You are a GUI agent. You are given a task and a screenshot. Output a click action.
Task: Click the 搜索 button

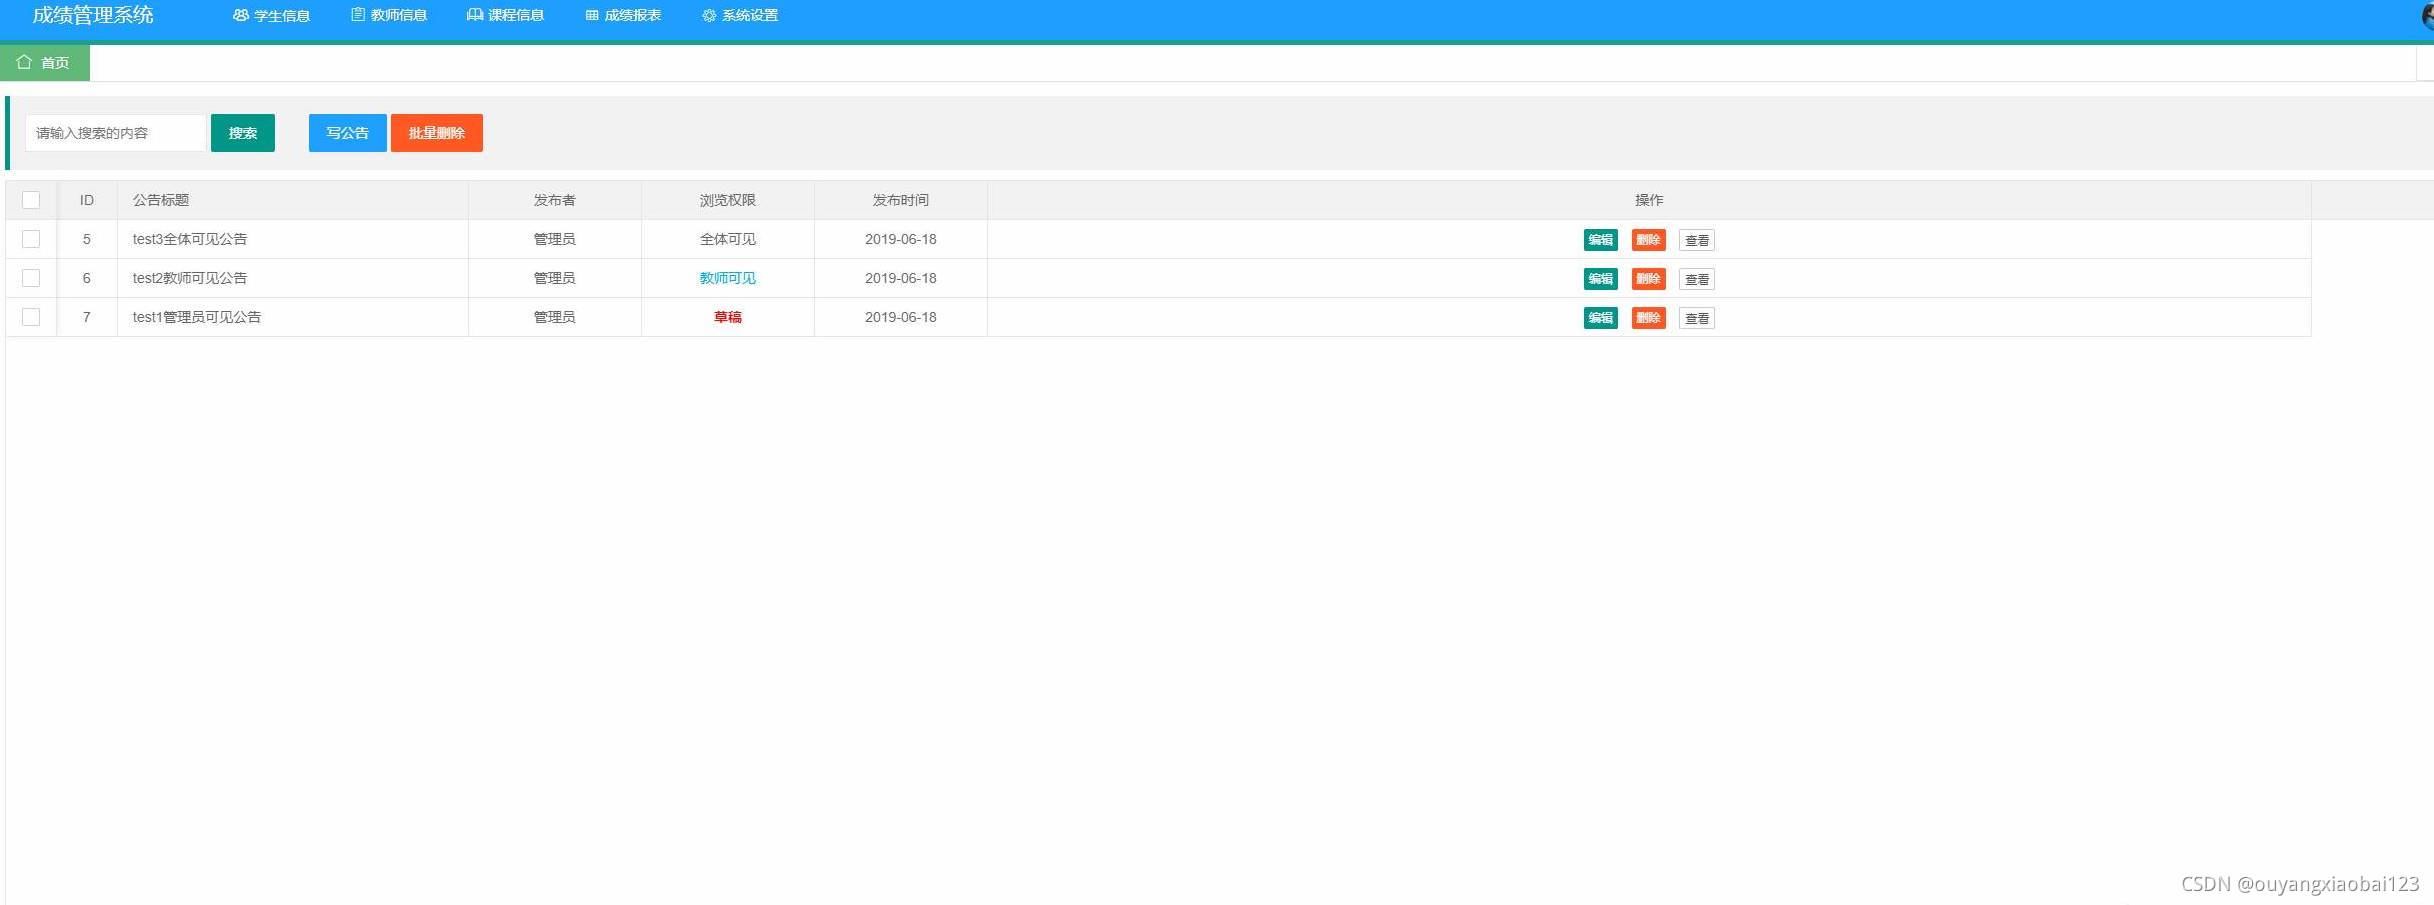tap(243, 133)
